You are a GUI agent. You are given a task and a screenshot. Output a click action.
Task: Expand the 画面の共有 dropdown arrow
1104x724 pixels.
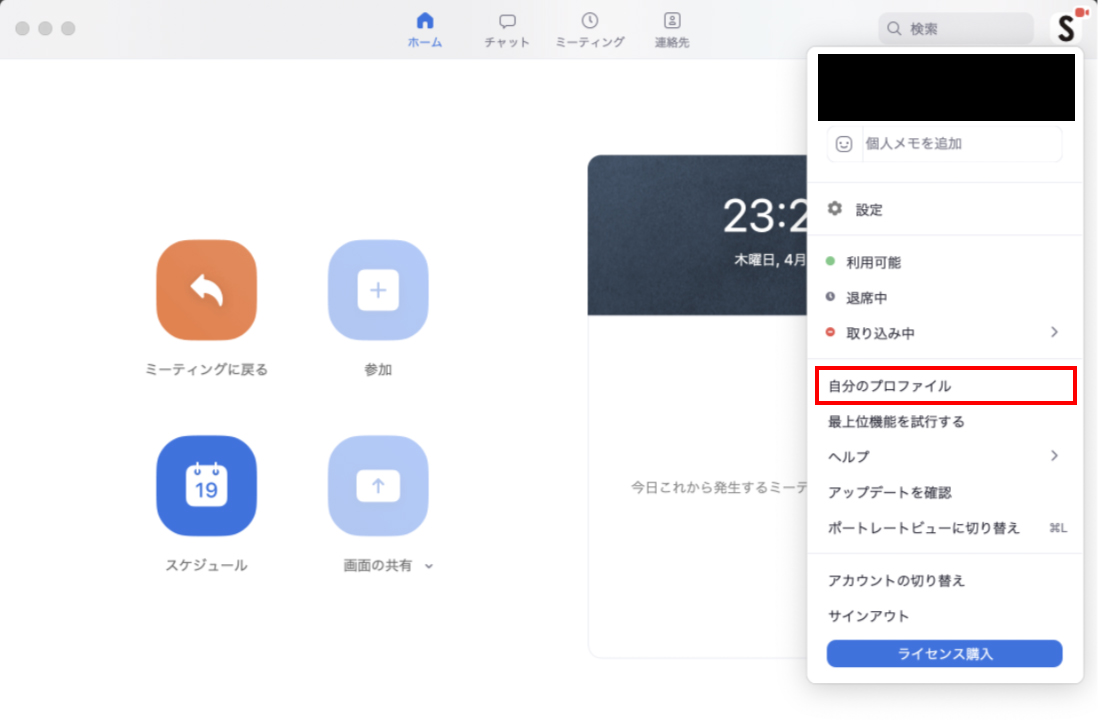point(429,566)
